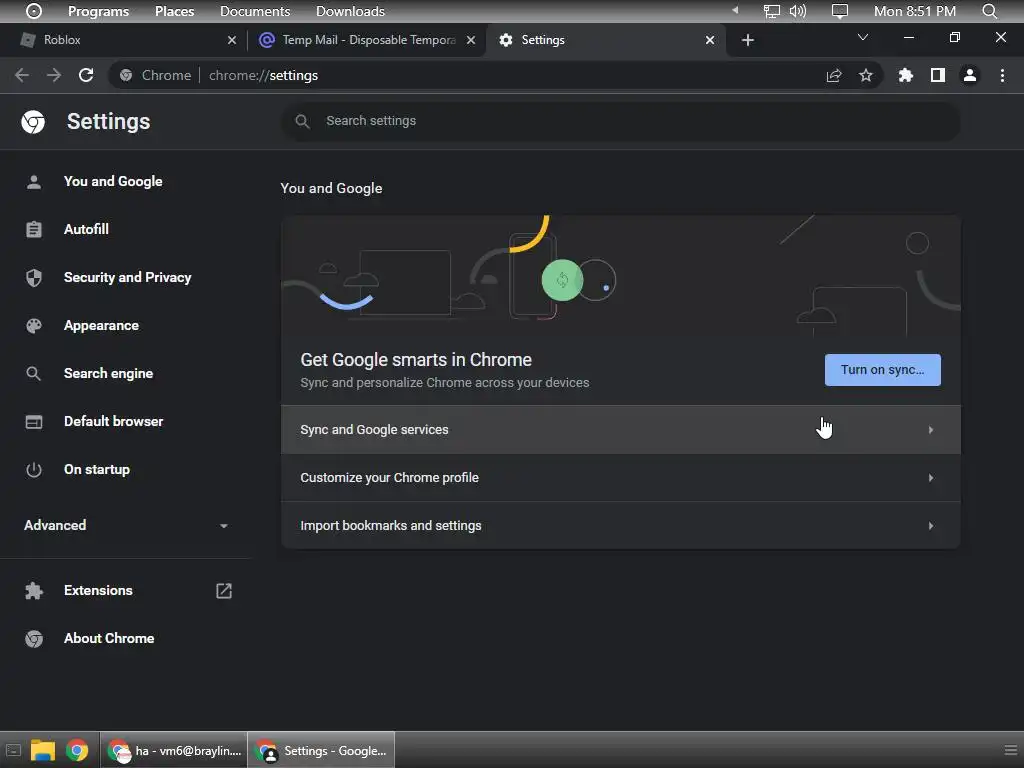
Task: Click the Search settings field
Action: pos(620,121)
